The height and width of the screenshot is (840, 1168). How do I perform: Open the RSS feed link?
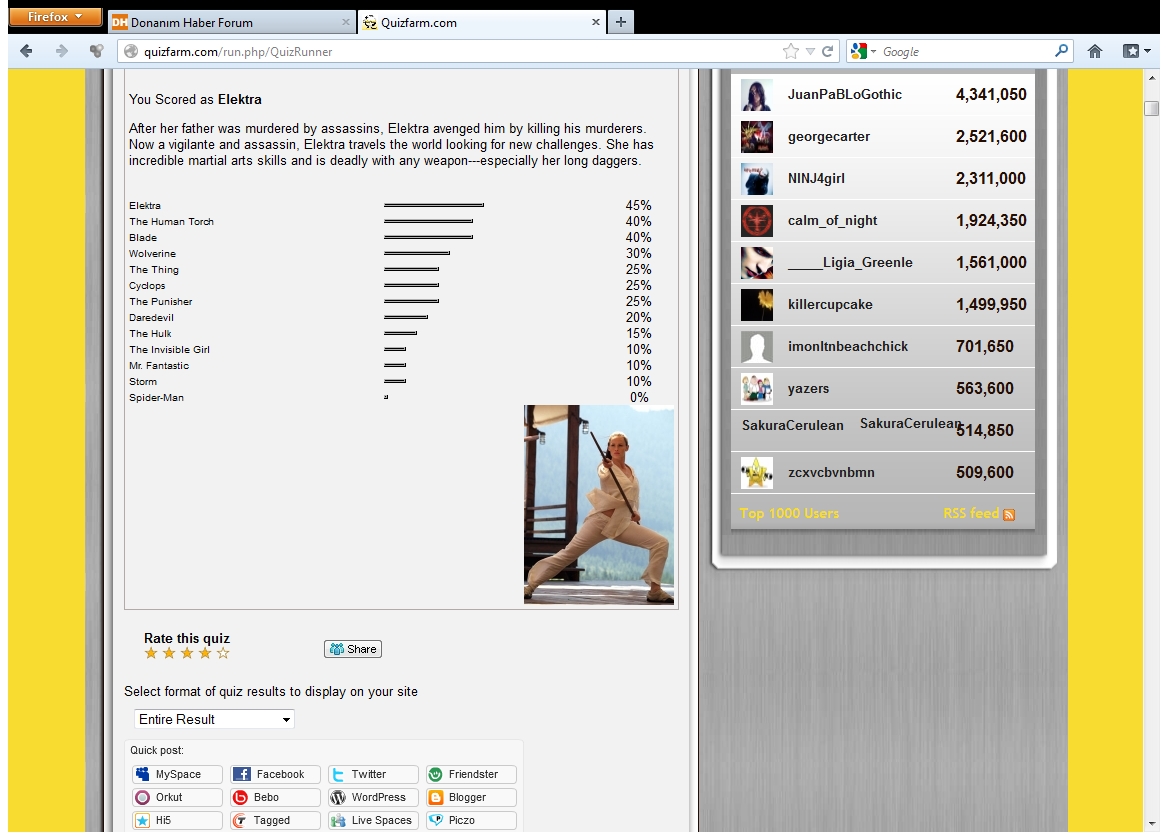[x=979, y=513]
